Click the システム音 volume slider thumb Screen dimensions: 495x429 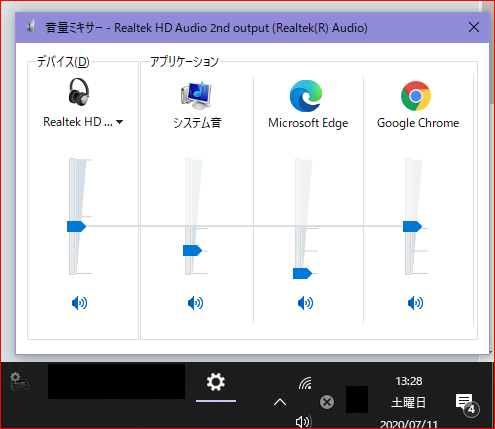pos(192,250)
